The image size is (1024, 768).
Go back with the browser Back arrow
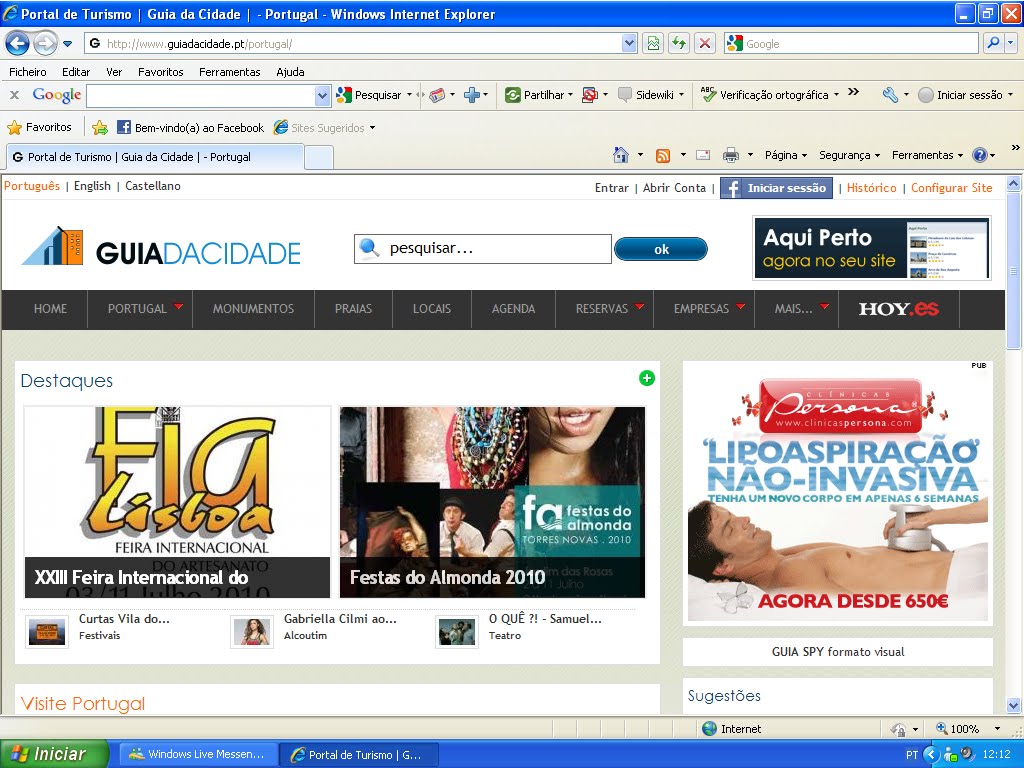click(18, 44)
